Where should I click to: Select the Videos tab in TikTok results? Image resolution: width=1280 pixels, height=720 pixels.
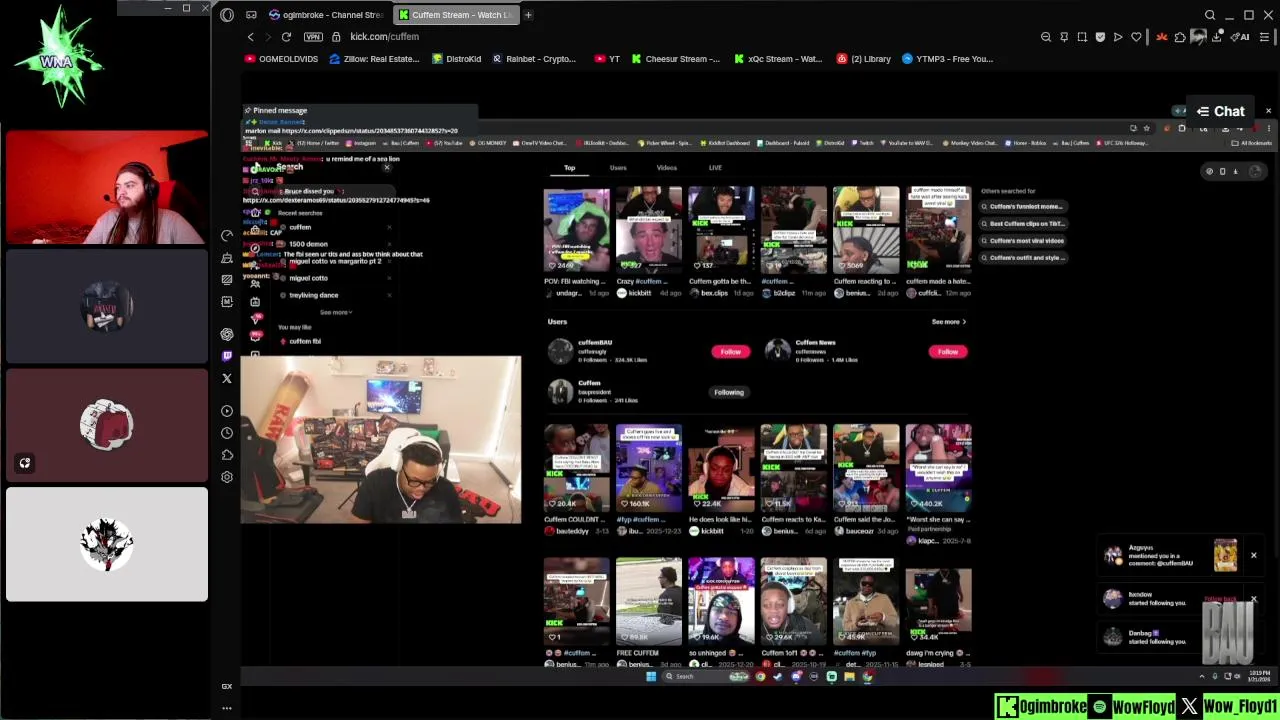[x=666, y=168]
